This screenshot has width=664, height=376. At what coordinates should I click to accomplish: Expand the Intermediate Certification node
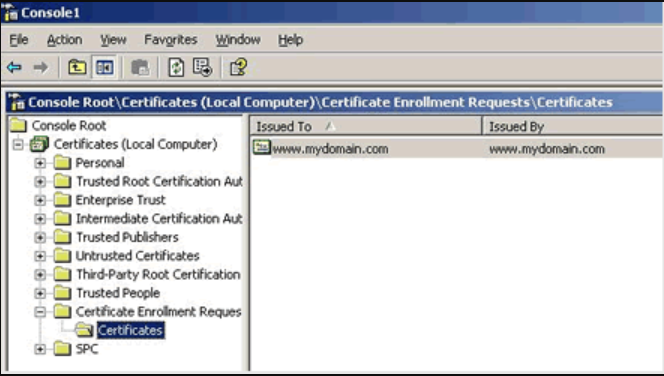(x=40, y=218)
